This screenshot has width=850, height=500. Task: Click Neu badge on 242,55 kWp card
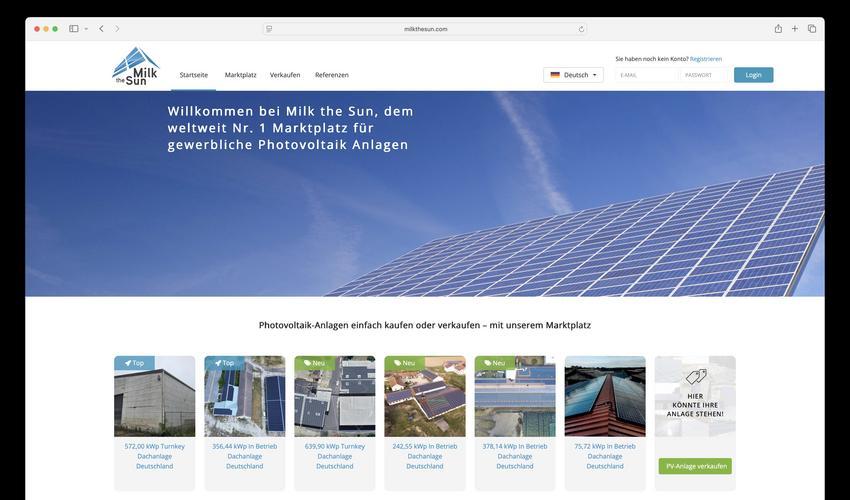[404, 363]
